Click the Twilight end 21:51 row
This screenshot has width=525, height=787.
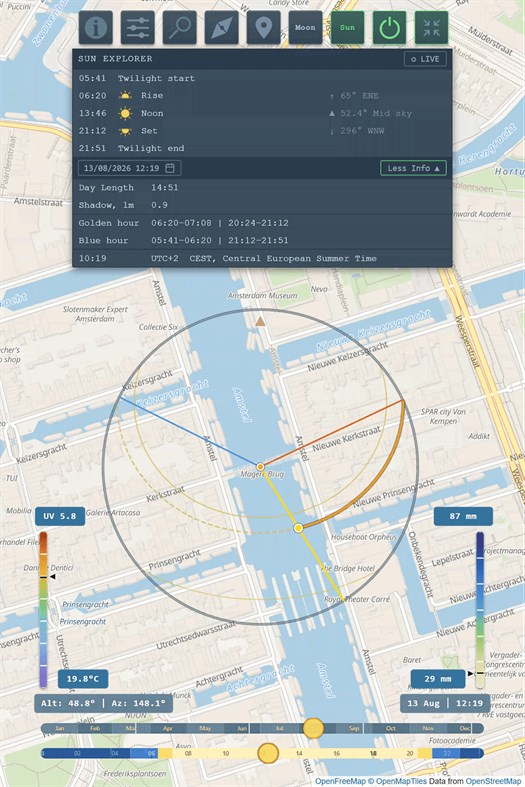(262, 149)
